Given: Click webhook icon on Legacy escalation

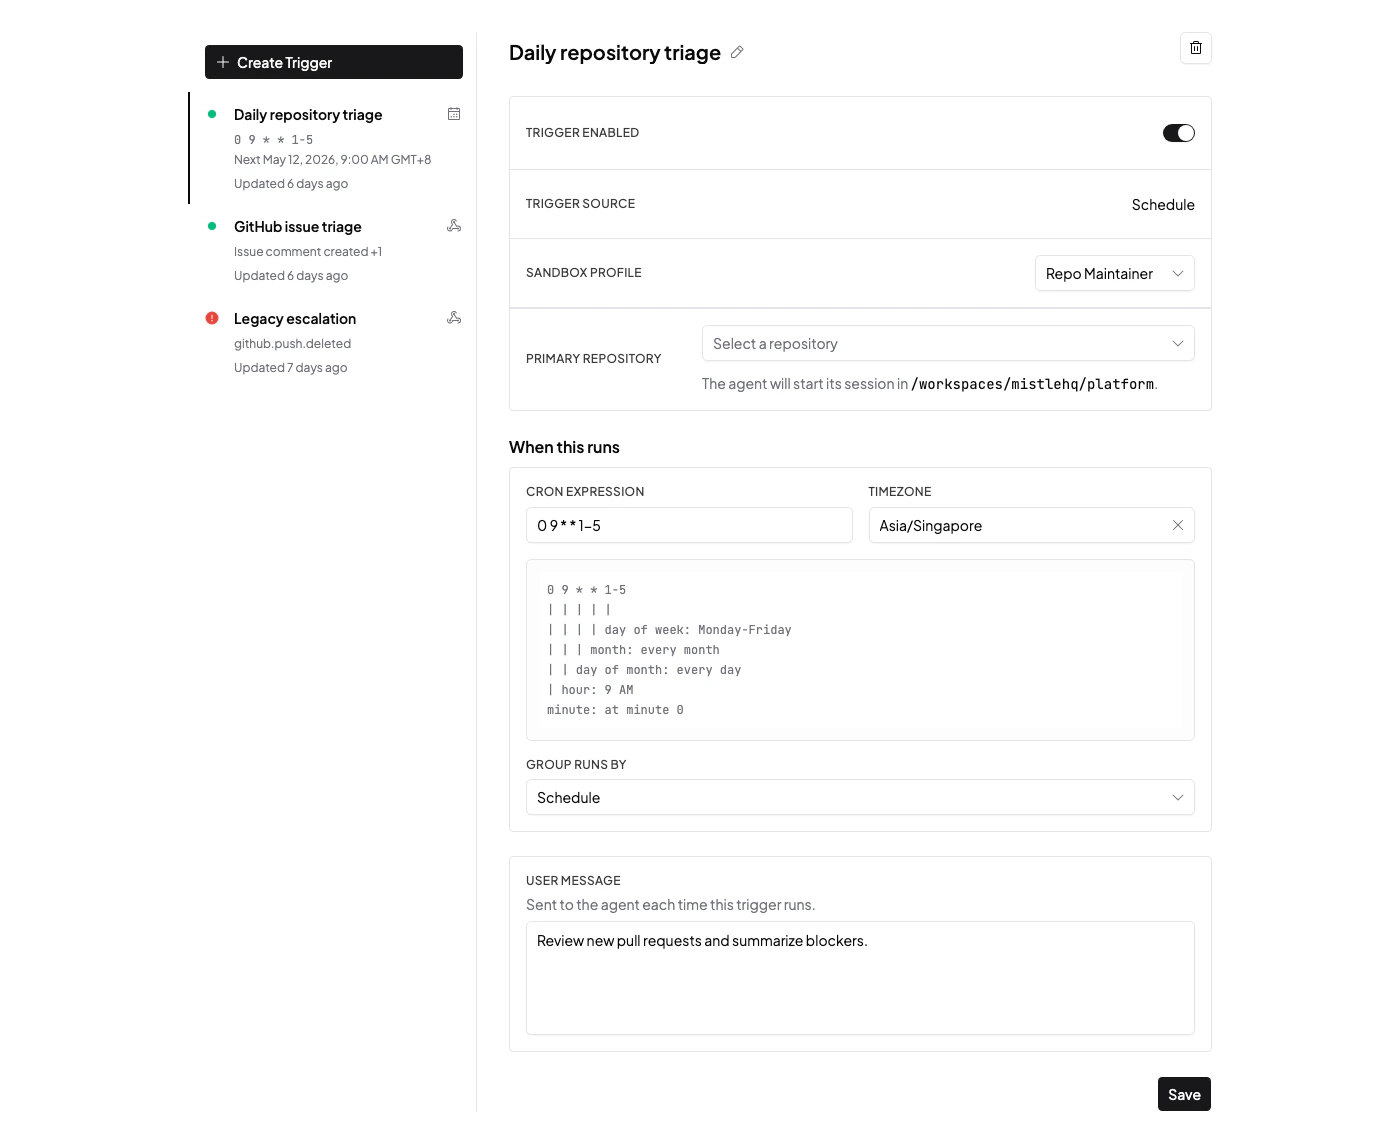Looking at the screenshot, I should 454,318.
